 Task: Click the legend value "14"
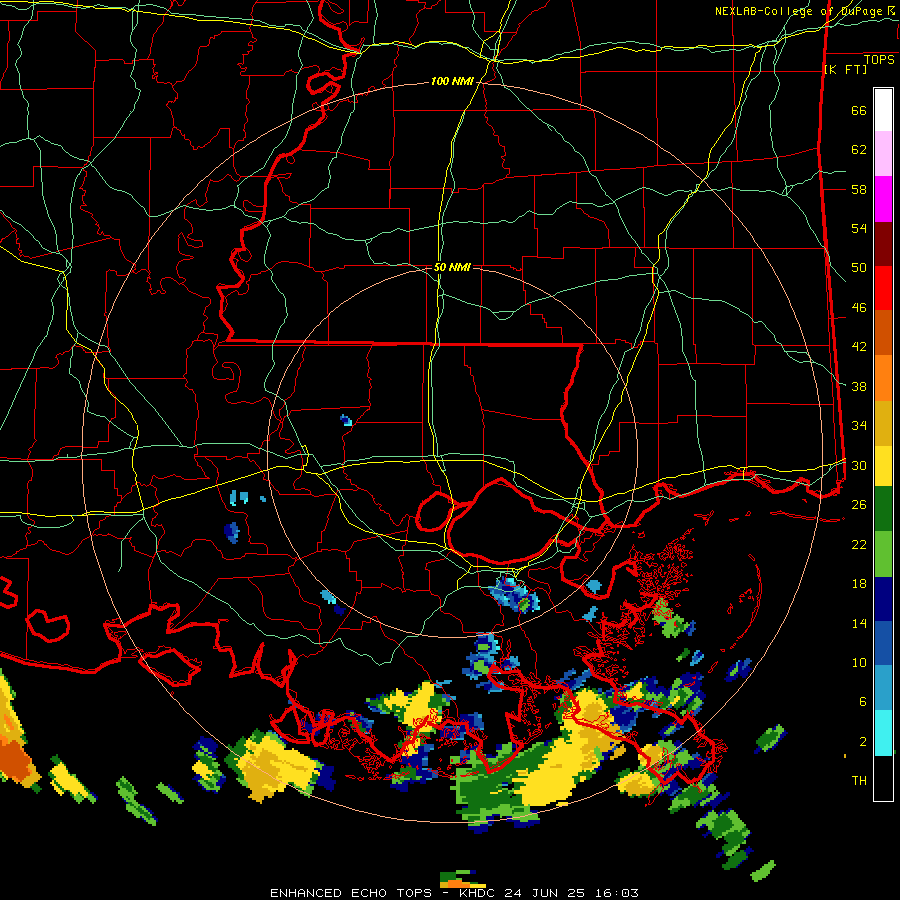tap(859, 623)
